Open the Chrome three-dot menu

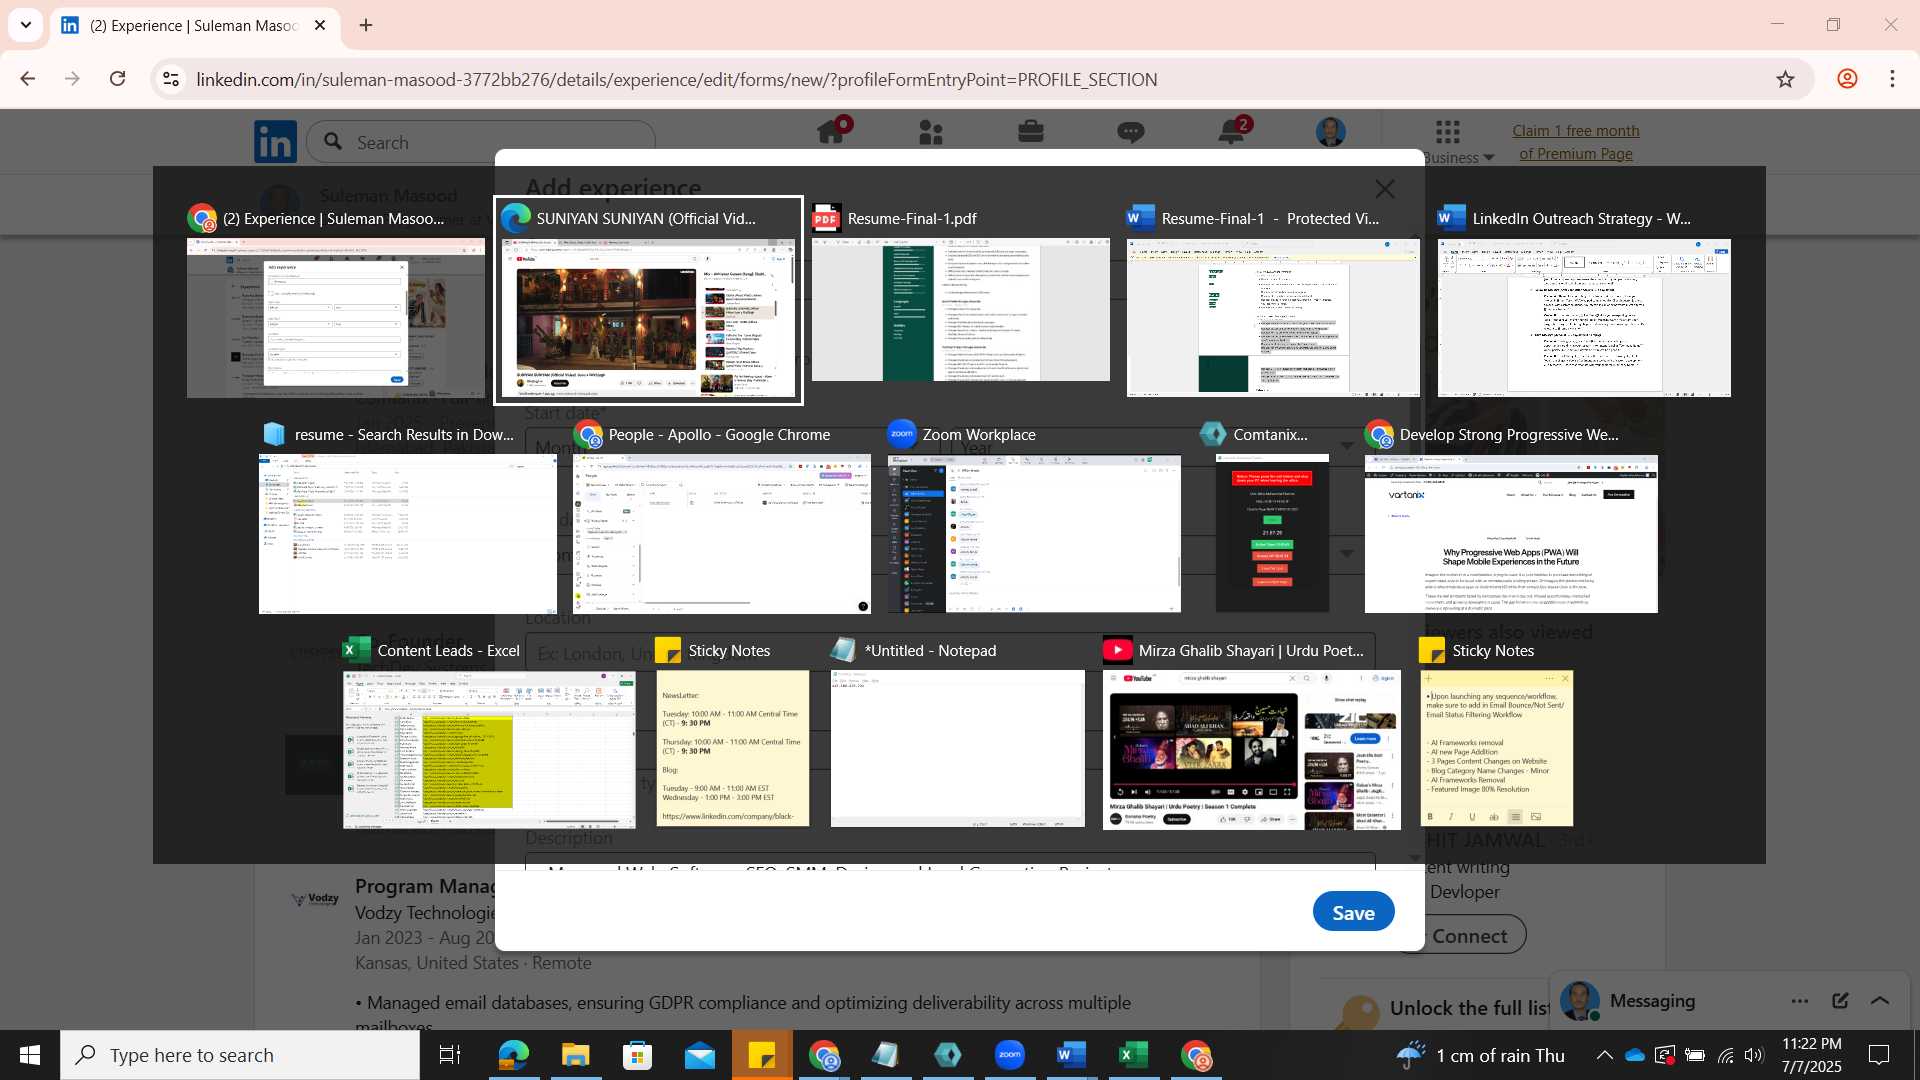[x=1892, y=79]
